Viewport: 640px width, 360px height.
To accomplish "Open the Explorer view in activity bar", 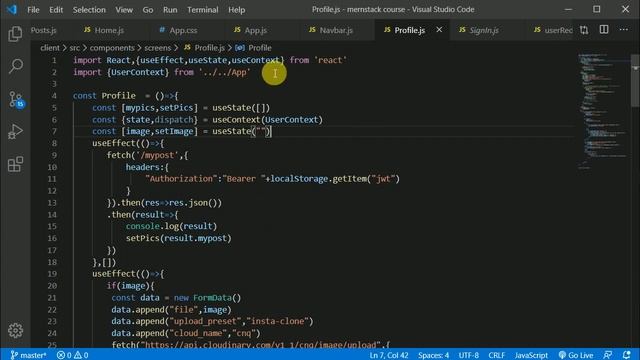I will click(15, 33).
